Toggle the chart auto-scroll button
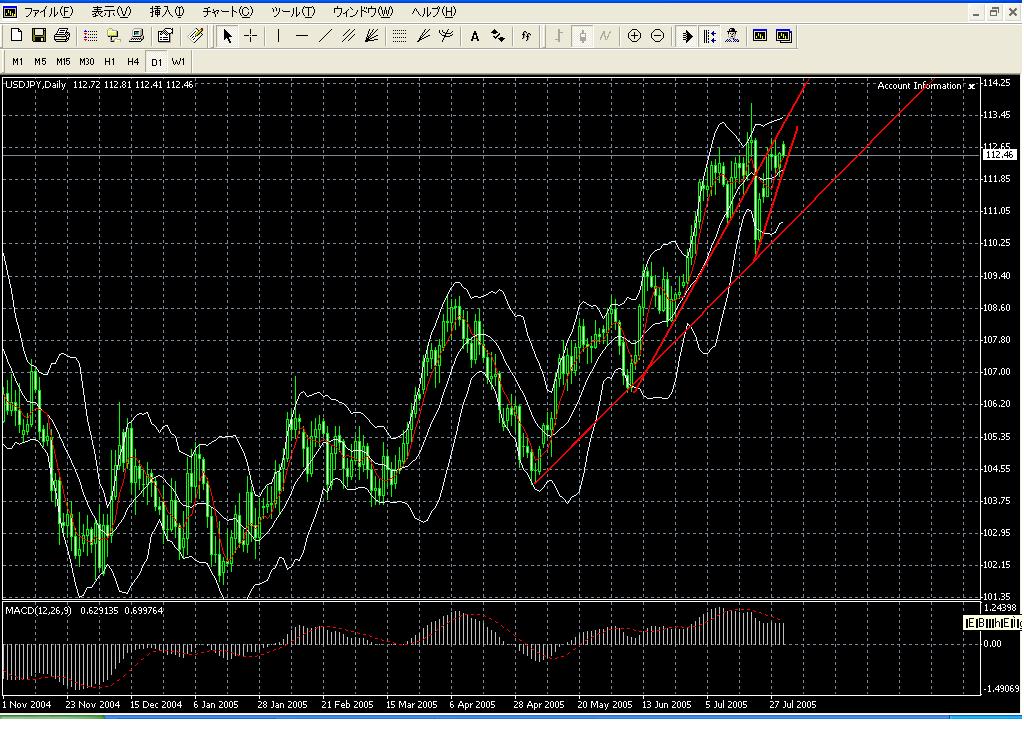This screenshot has height=742, width=1024. [x=687, y=36]
